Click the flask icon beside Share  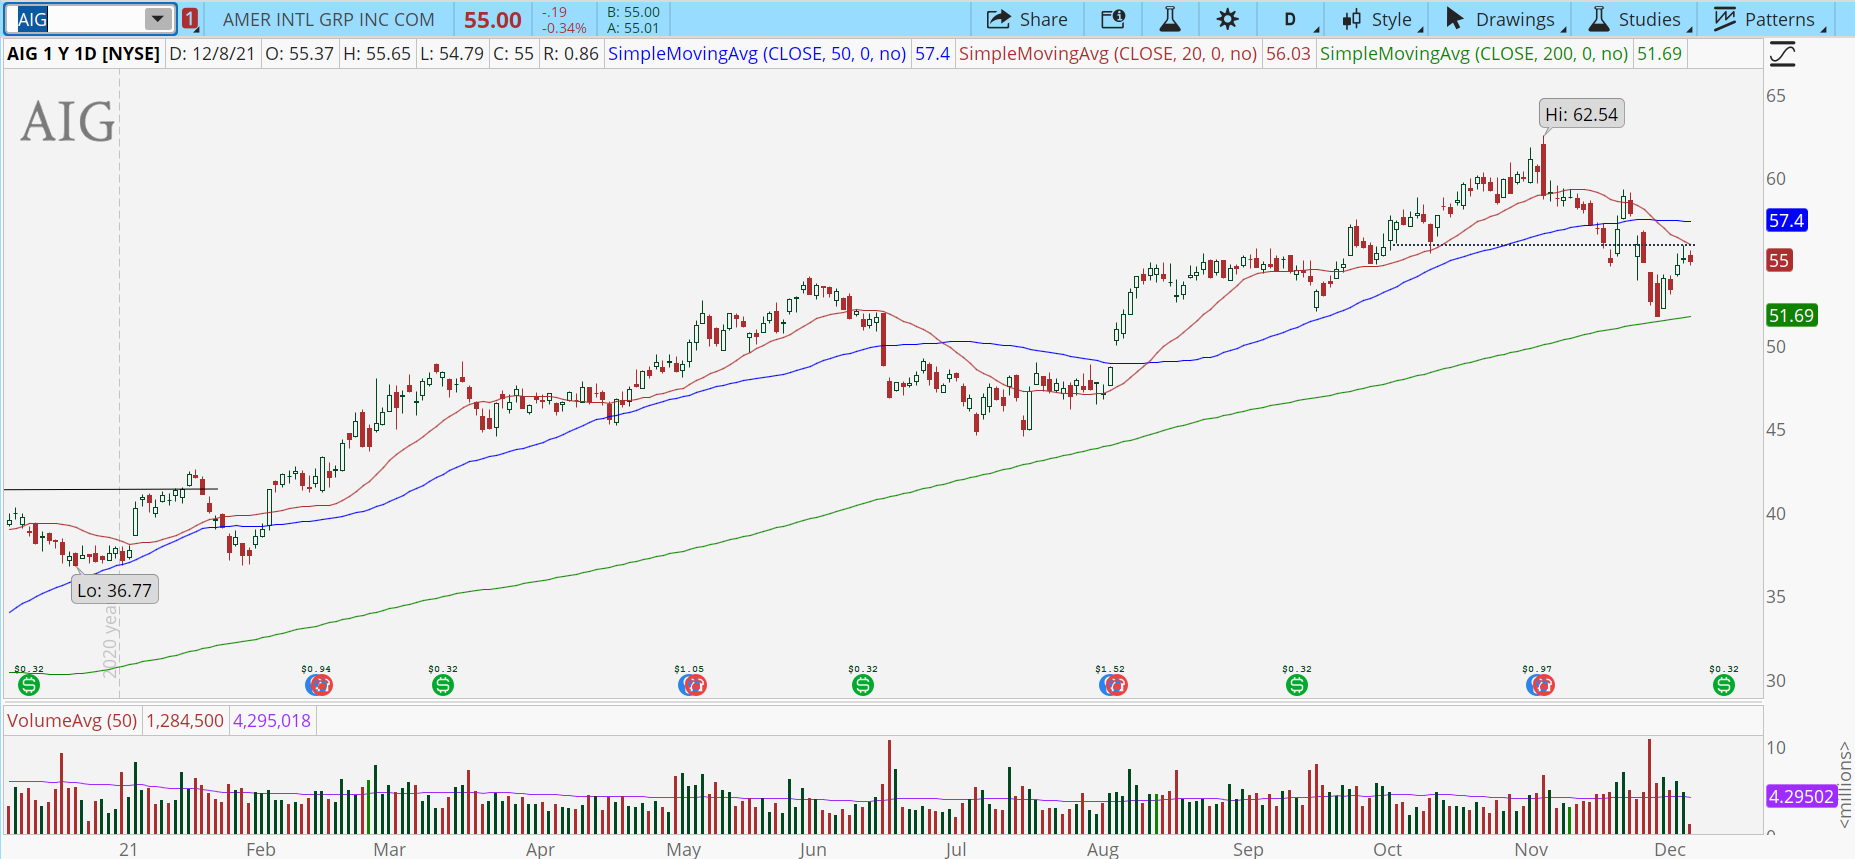[1170, 19]
